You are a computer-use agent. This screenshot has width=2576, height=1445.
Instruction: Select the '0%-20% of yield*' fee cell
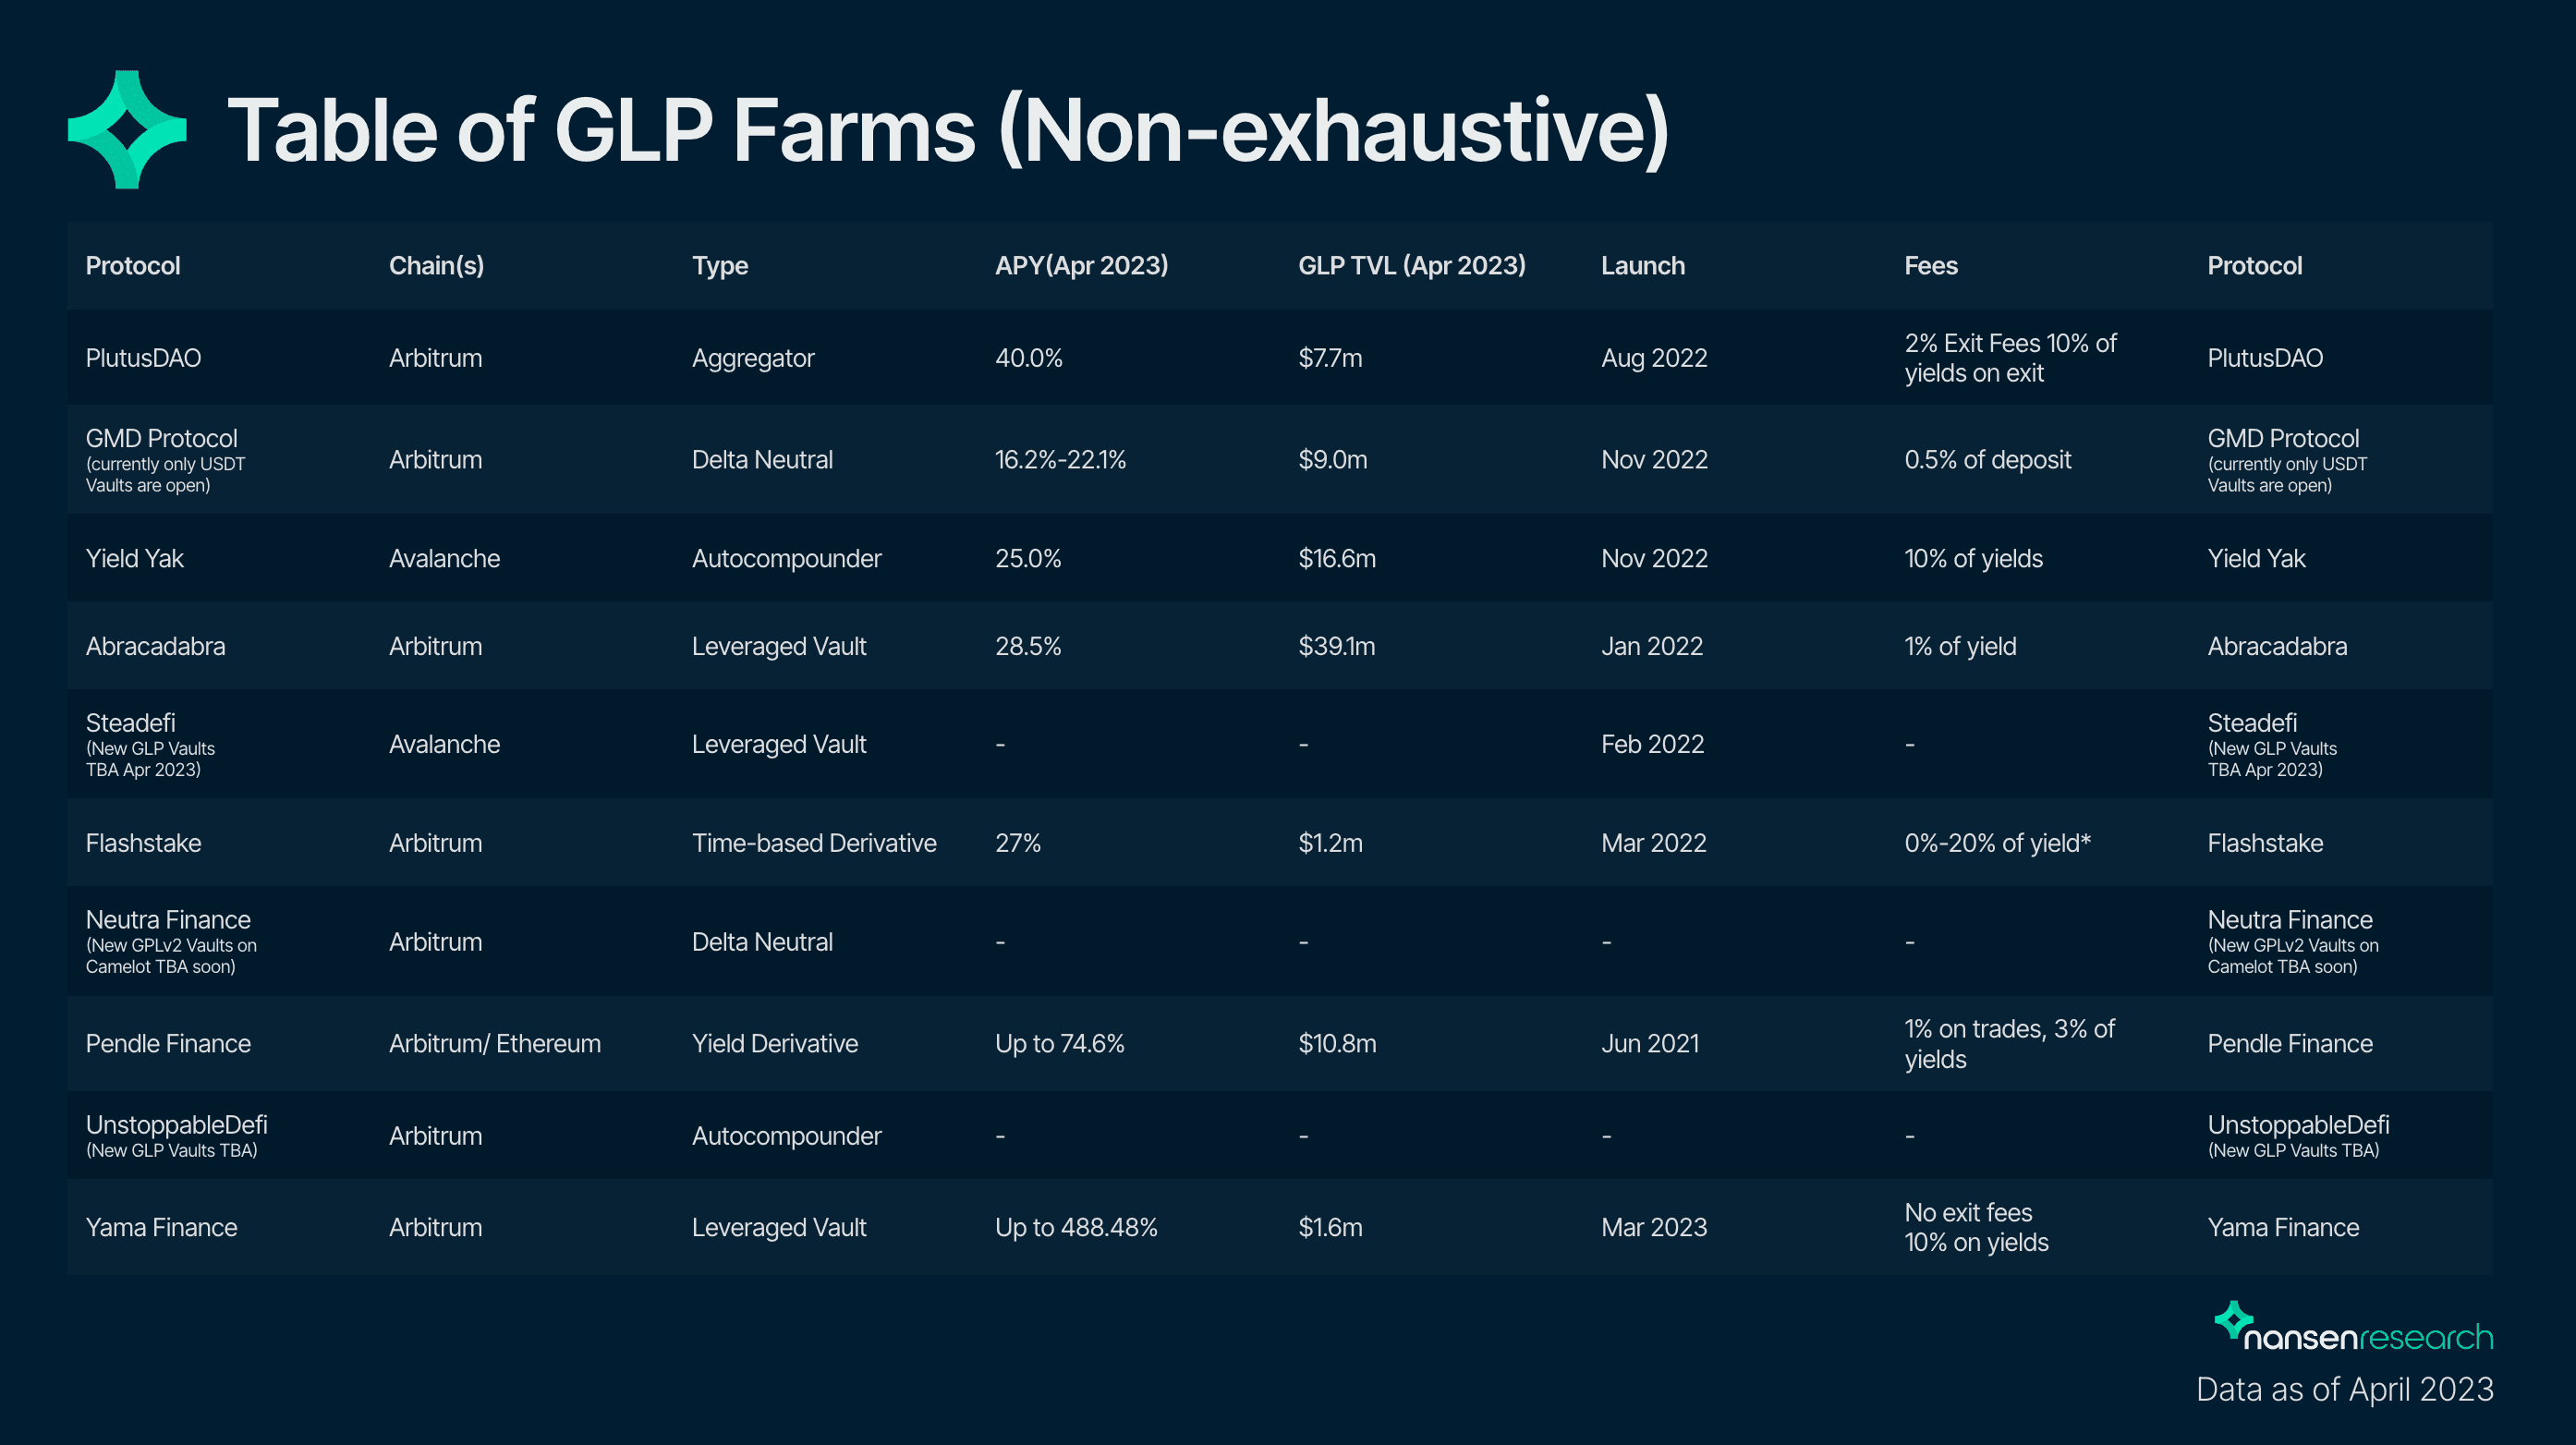pyautogui.click(x=1997, y=844)
